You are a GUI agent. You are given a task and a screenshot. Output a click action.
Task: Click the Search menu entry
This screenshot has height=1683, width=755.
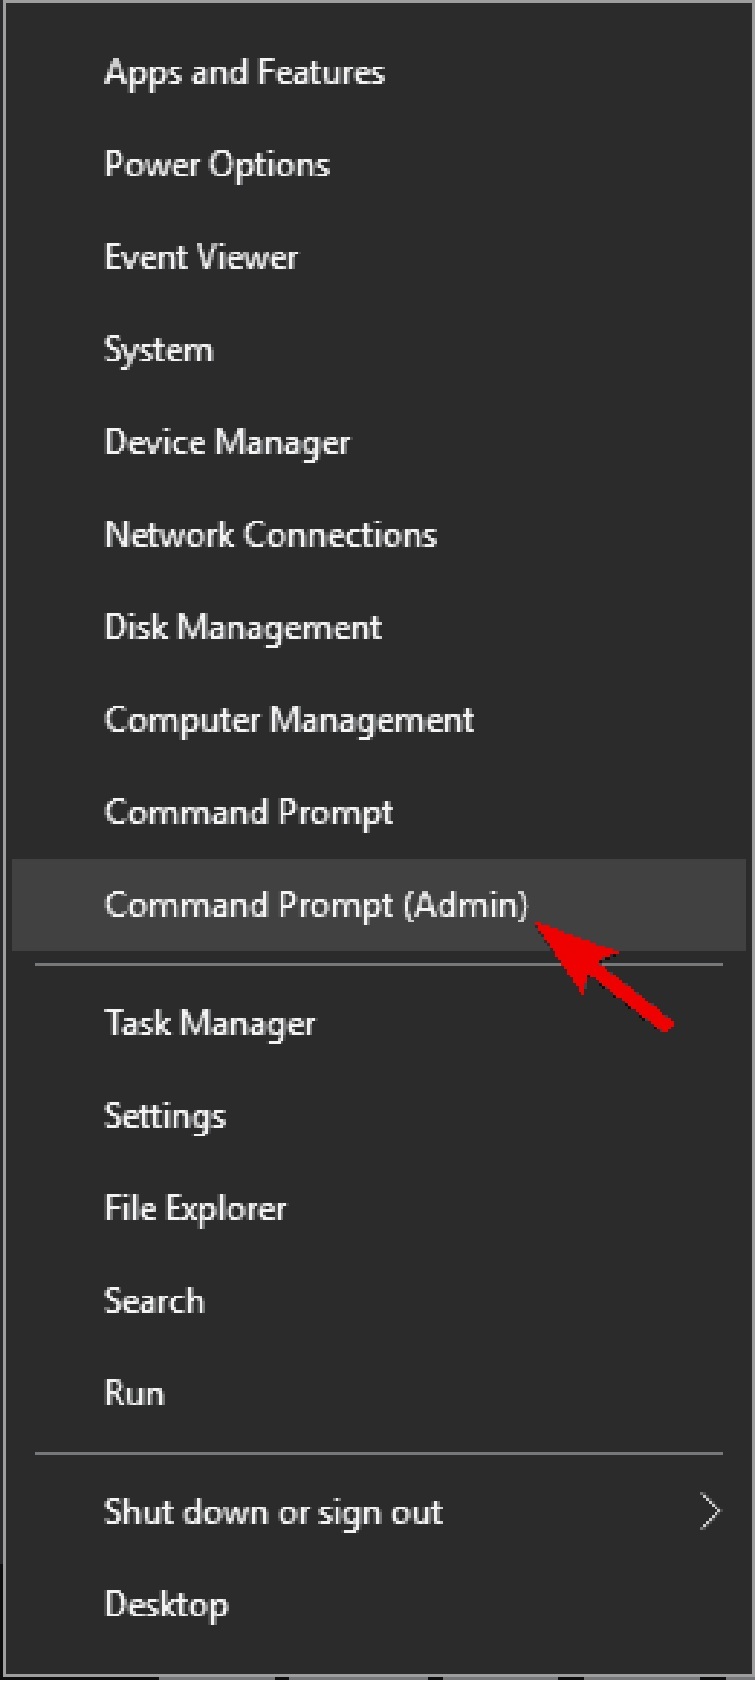tap(154, 1301)
